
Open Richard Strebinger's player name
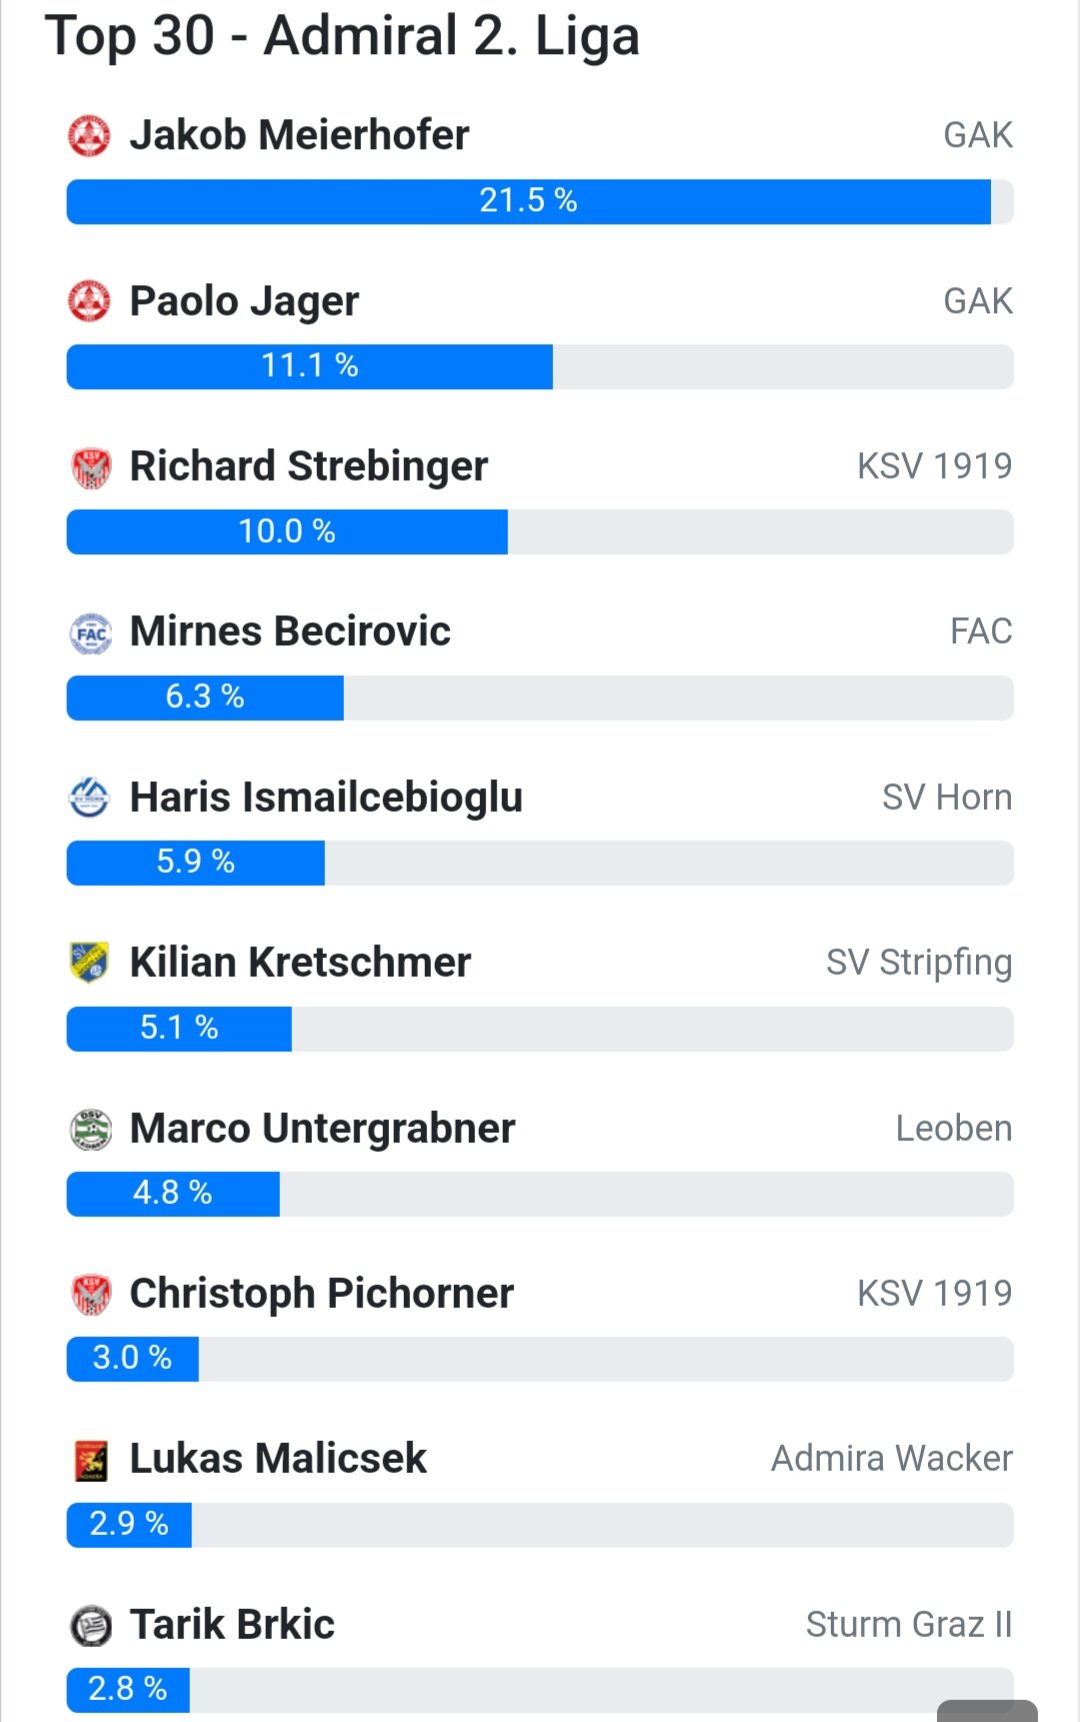(x=309, y=466)
